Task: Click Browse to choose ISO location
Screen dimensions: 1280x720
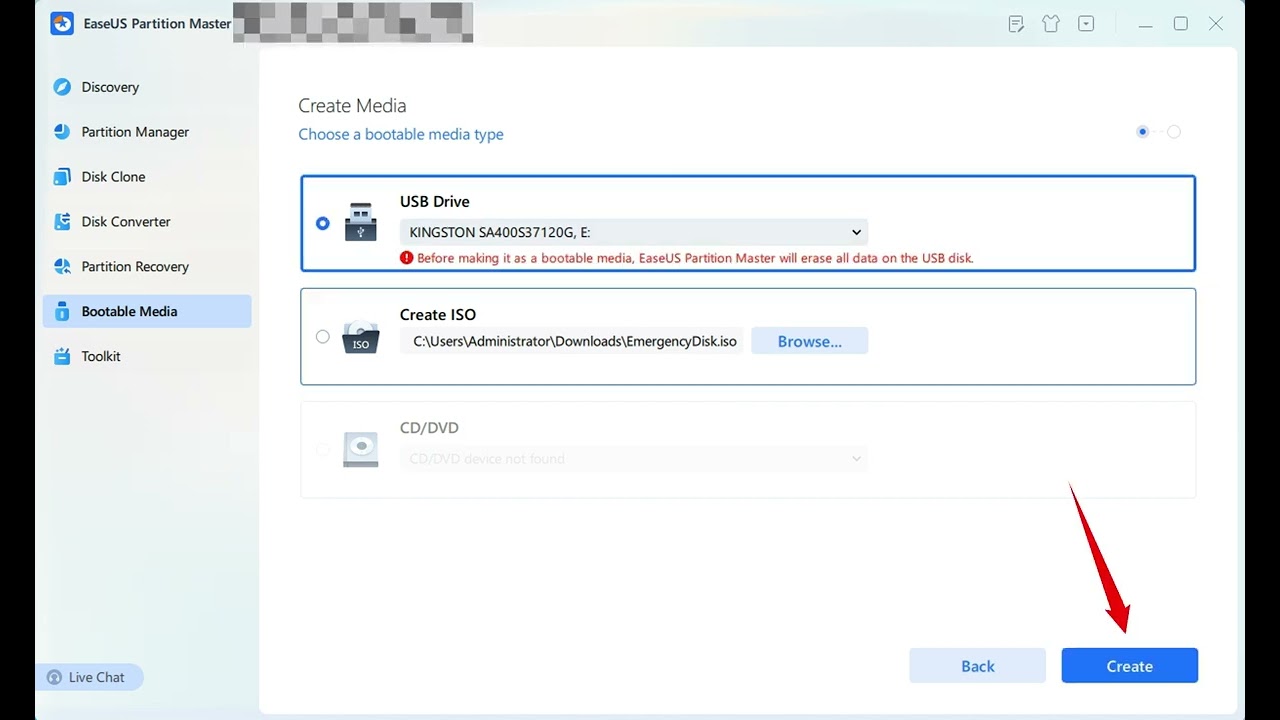Action: coord(809,341)
